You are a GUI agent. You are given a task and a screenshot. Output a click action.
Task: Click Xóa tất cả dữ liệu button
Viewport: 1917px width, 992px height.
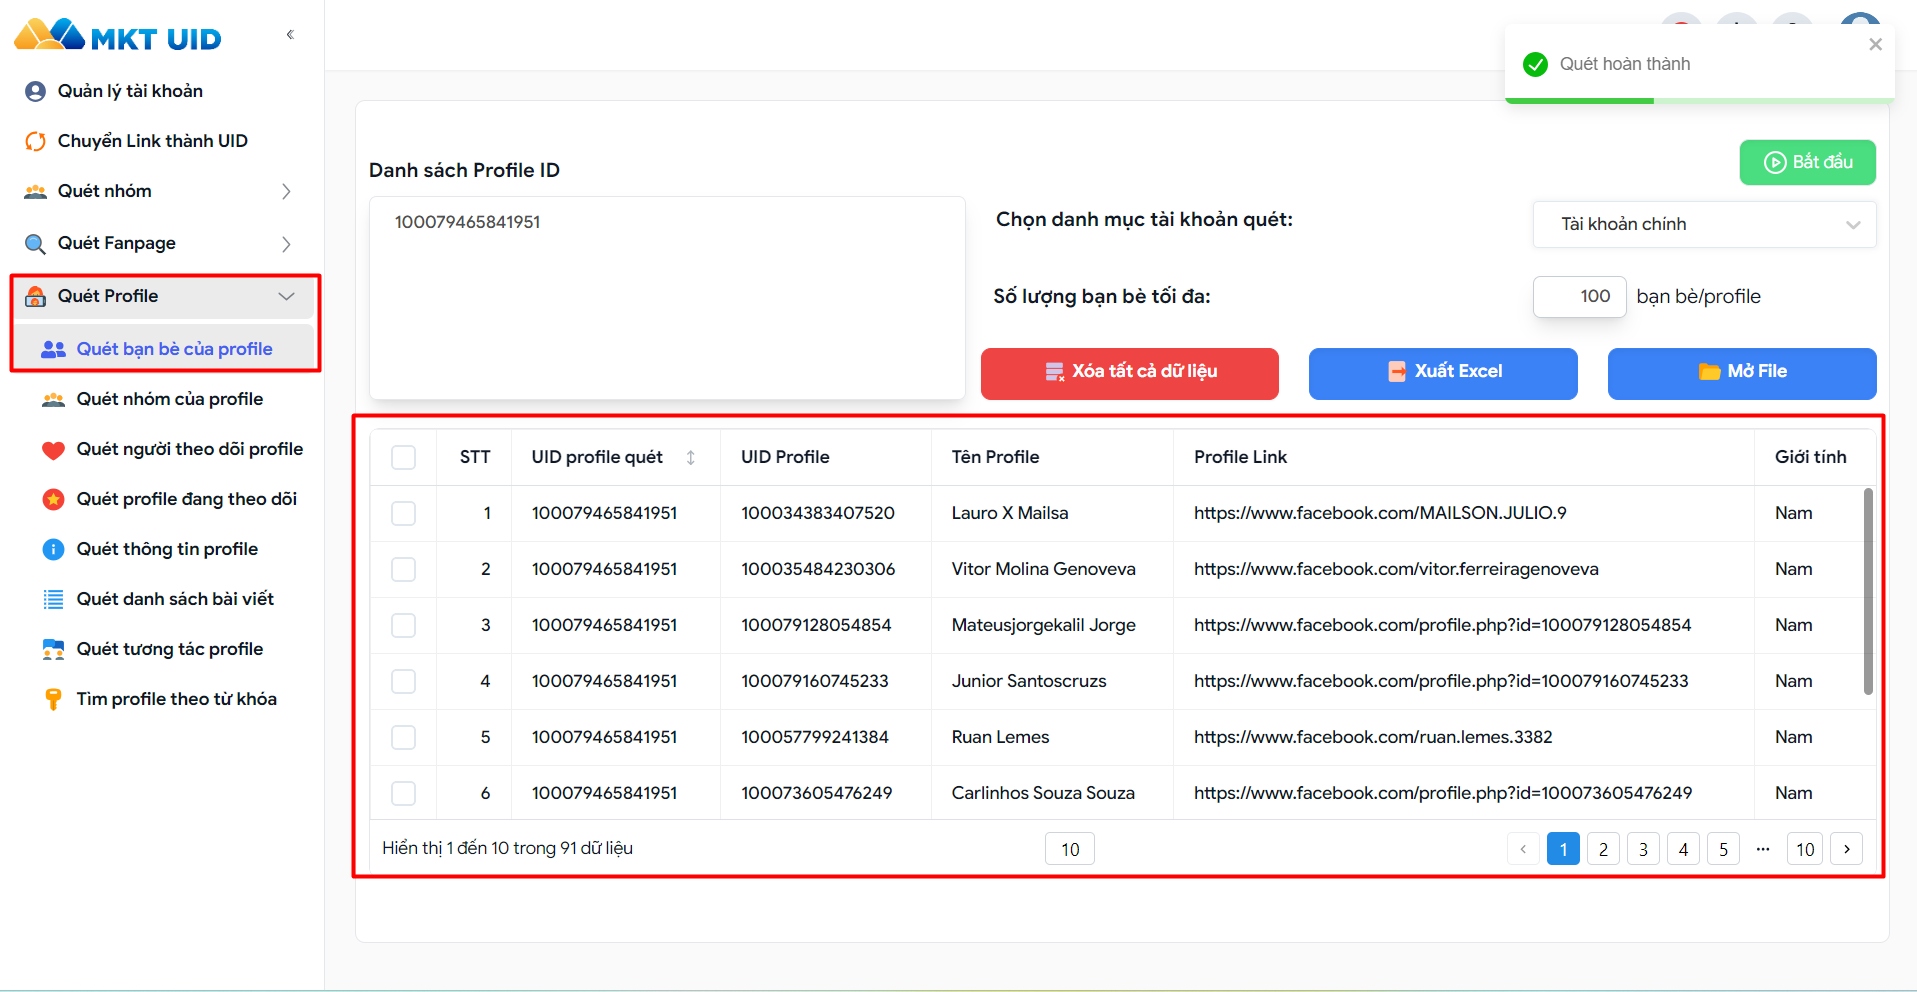coord(1130,372)
